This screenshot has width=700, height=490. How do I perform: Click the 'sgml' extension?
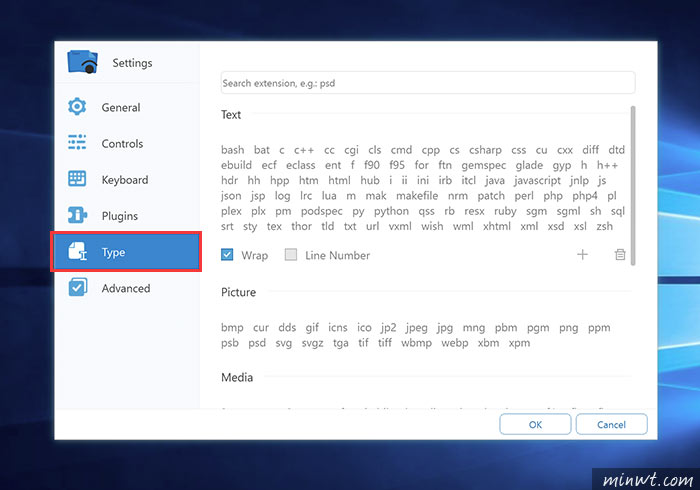[x=568, y=212]
